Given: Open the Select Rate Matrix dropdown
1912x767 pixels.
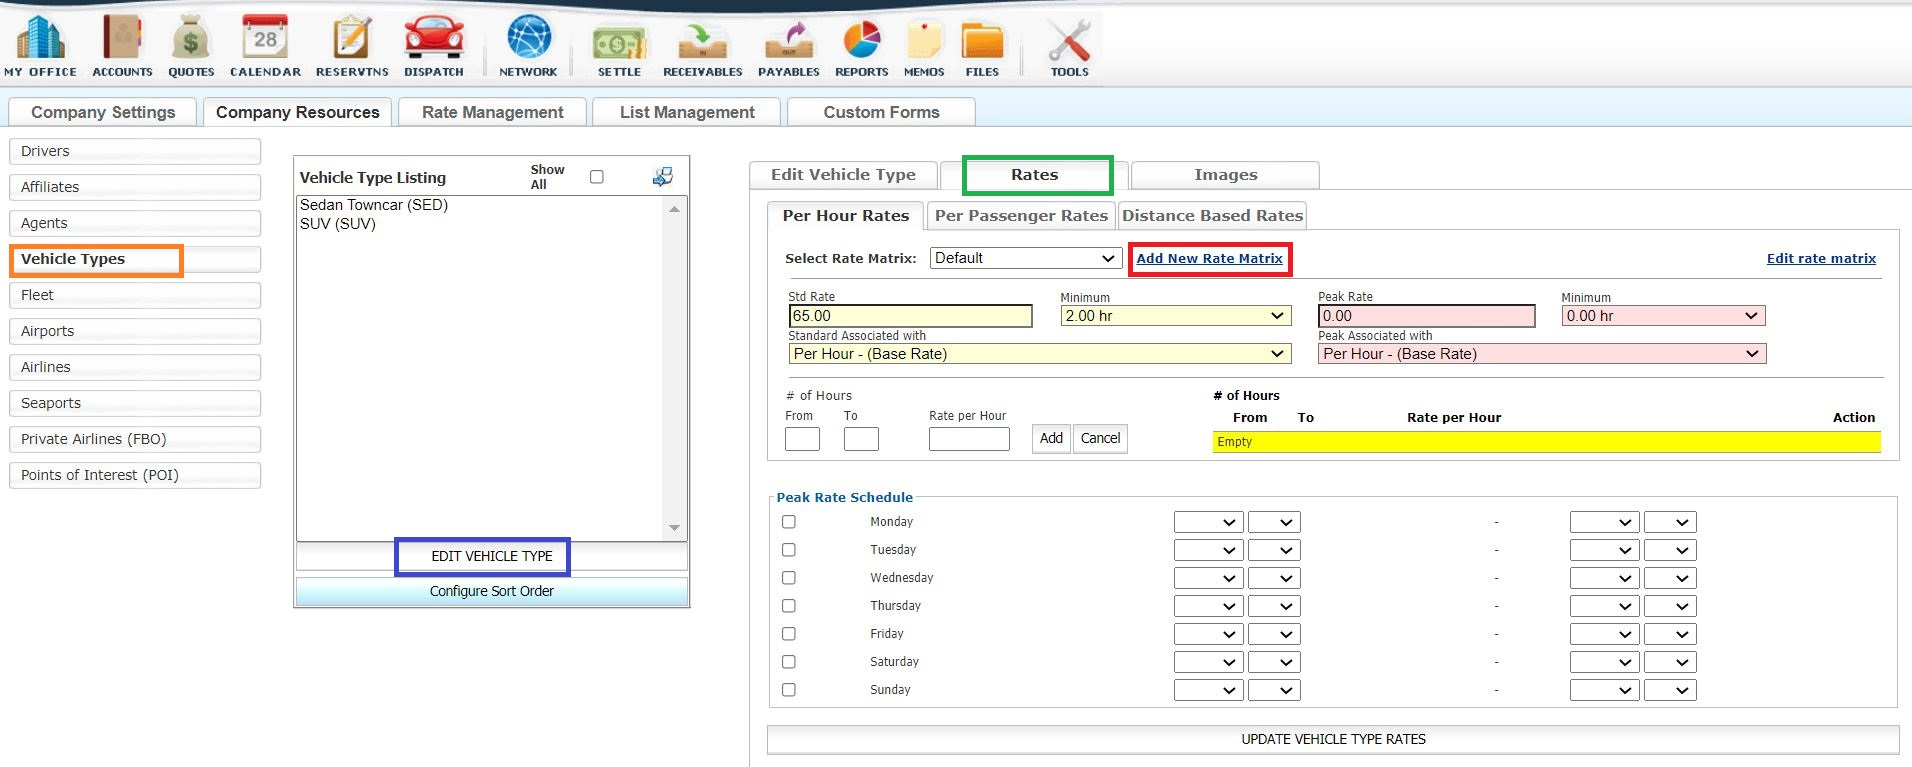Looking at the screenshot, I should (1025, 258).
